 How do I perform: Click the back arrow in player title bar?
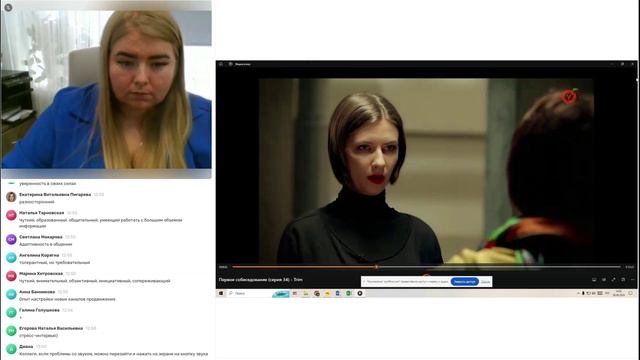pyautogui.click(x=221, y=64)
